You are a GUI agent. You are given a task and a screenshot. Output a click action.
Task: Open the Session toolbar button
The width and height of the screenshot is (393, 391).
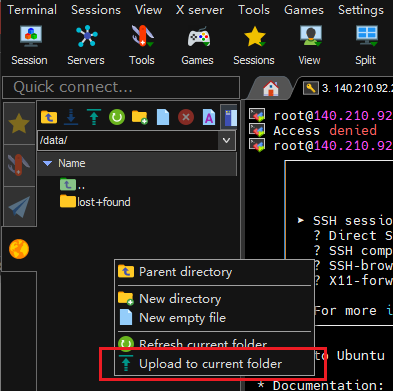[x=30, y=45]
